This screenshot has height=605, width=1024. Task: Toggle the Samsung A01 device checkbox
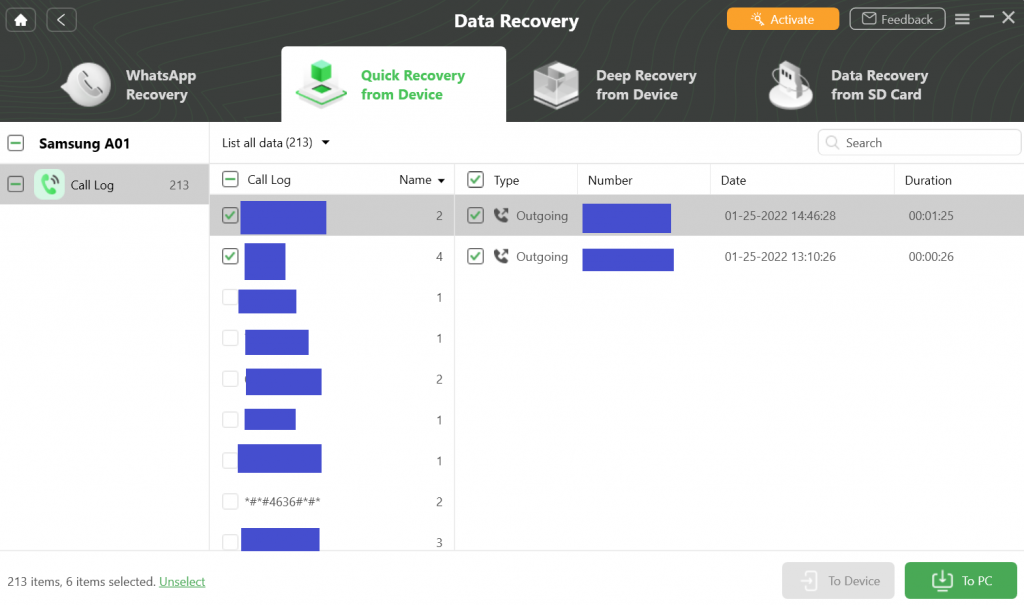coord(16,143)
